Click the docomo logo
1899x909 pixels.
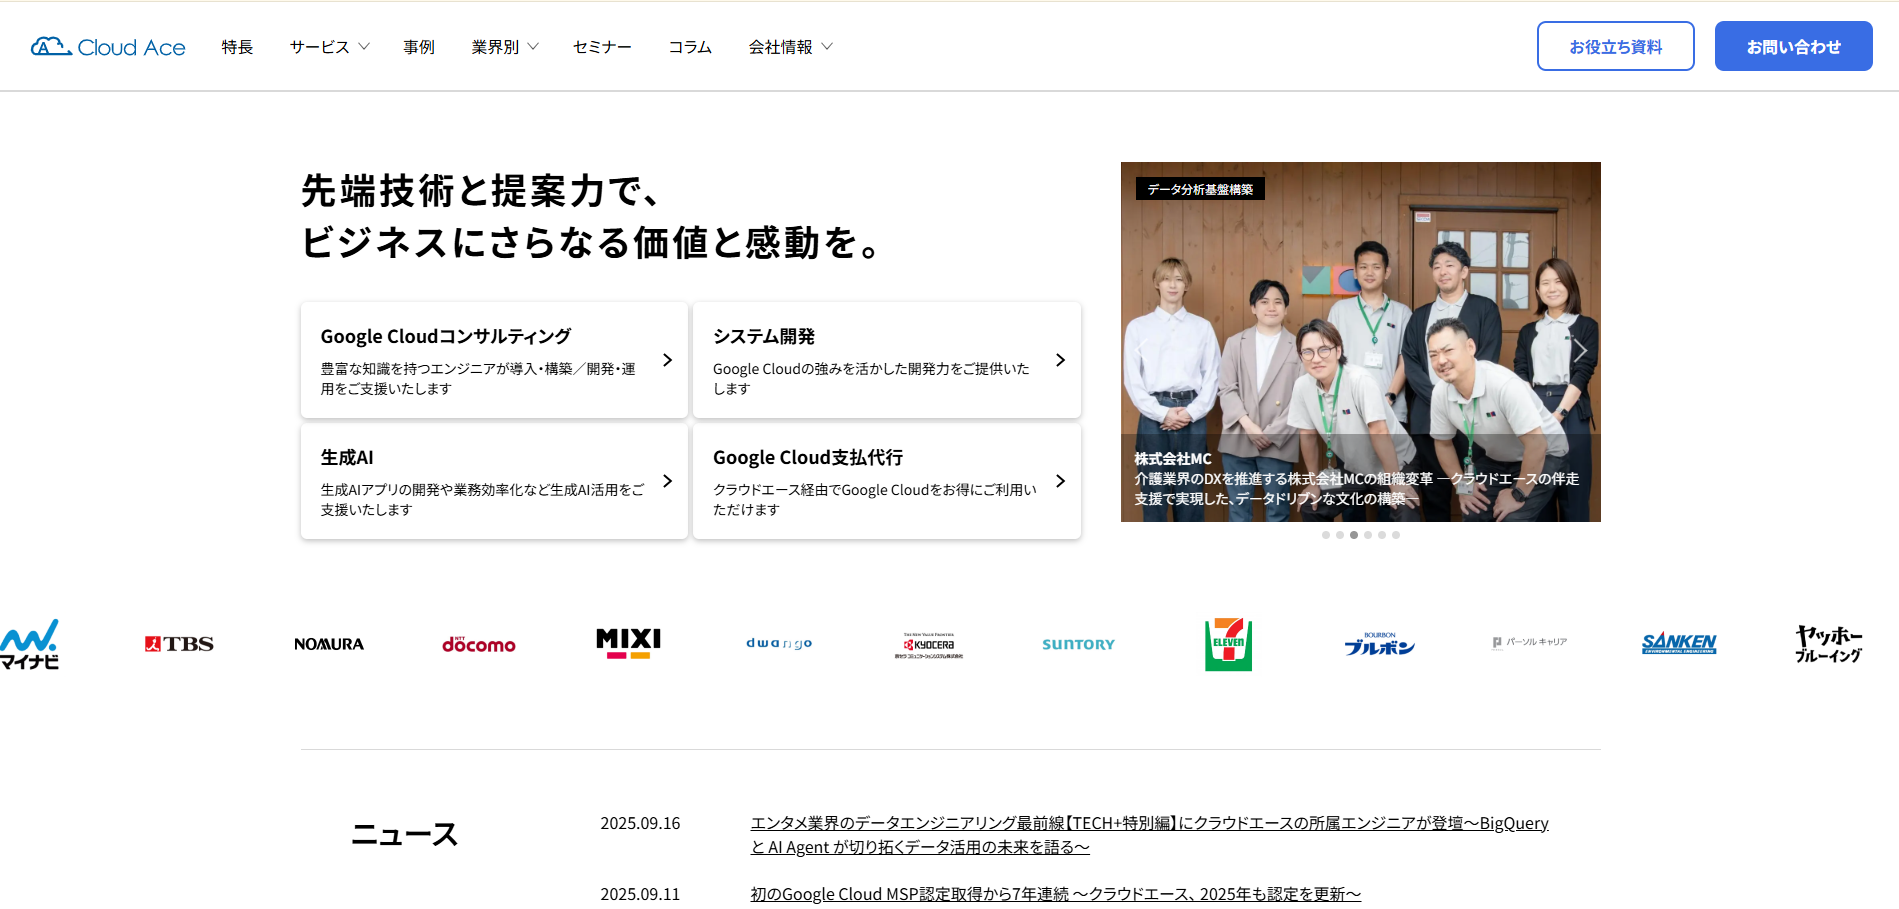[478, 644]
